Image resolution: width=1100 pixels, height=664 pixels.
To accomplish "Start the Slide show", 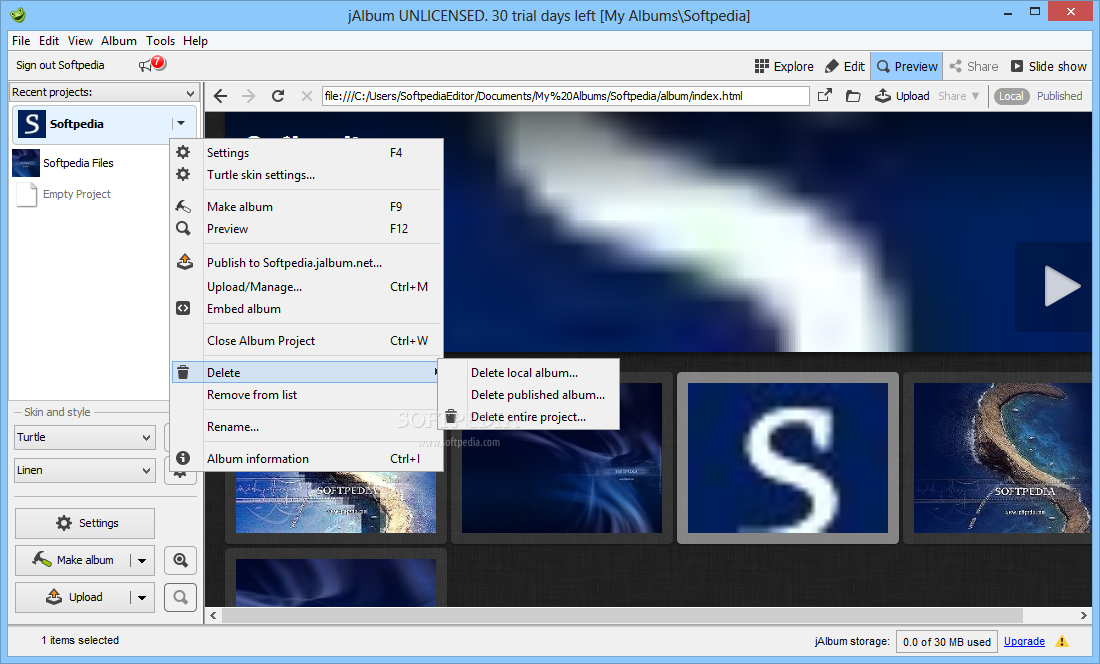I will [x=1049, y=66].
